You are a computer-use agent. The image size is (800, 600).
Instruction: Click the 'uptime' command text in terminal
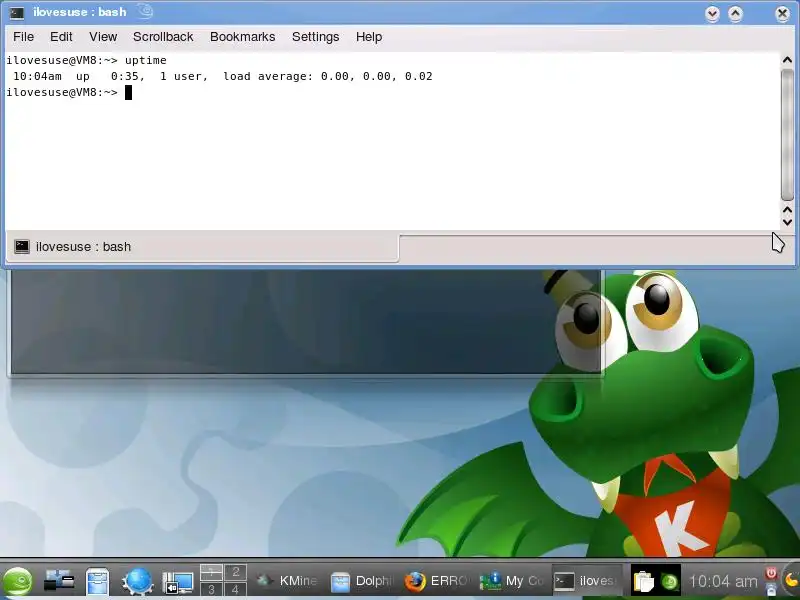pyautogui.click(x=145, y=60)
